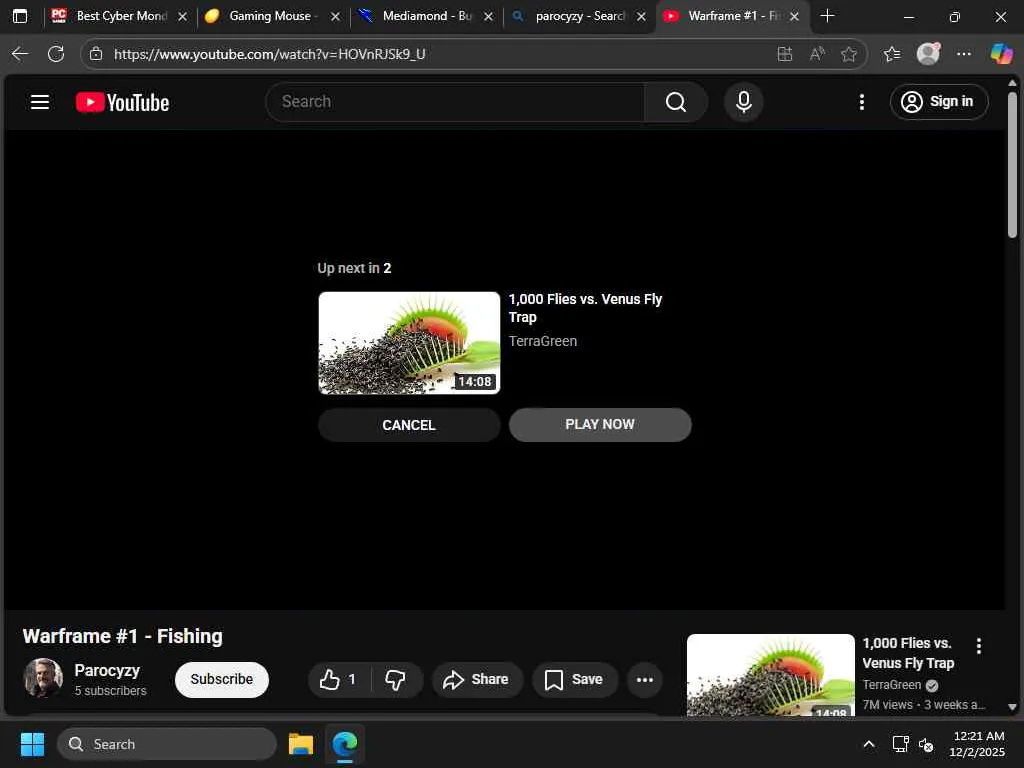Image resolution: width=1024 pixels, height=768 pixels.
Task: Add this page to favorites star
Action: pos(848,54)
